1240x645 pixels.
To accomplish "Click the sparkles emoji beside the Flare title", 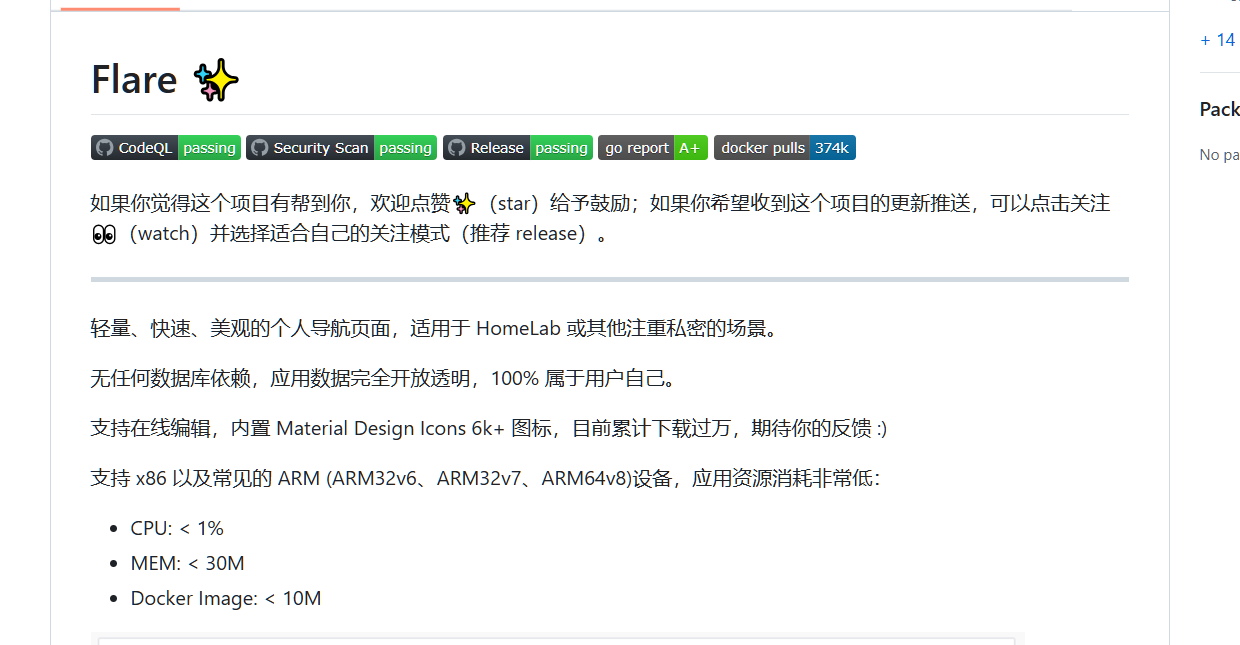I will point(216,80).
